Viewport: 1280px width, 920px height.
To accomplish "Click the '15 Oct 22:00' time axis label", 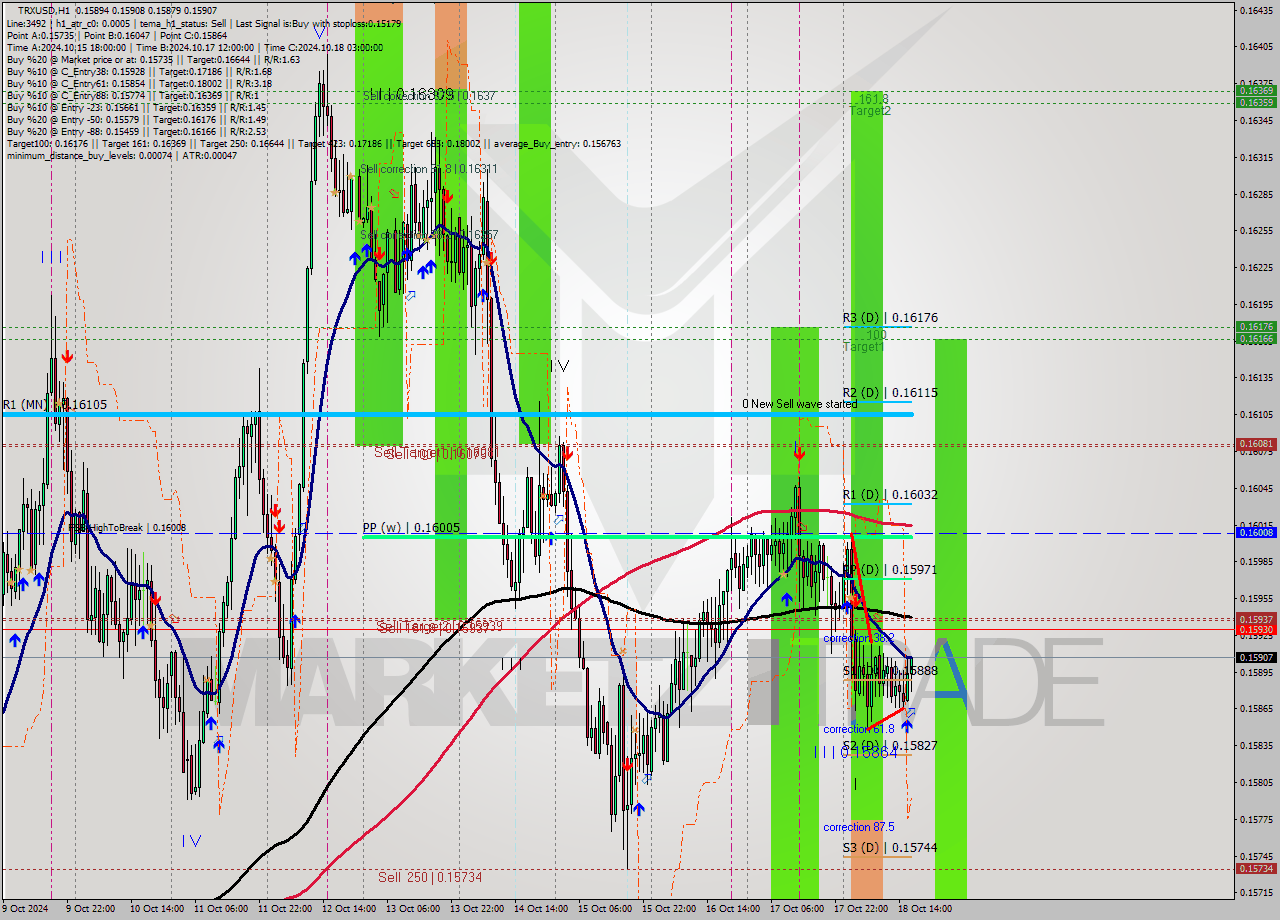I will pos(669,909).
